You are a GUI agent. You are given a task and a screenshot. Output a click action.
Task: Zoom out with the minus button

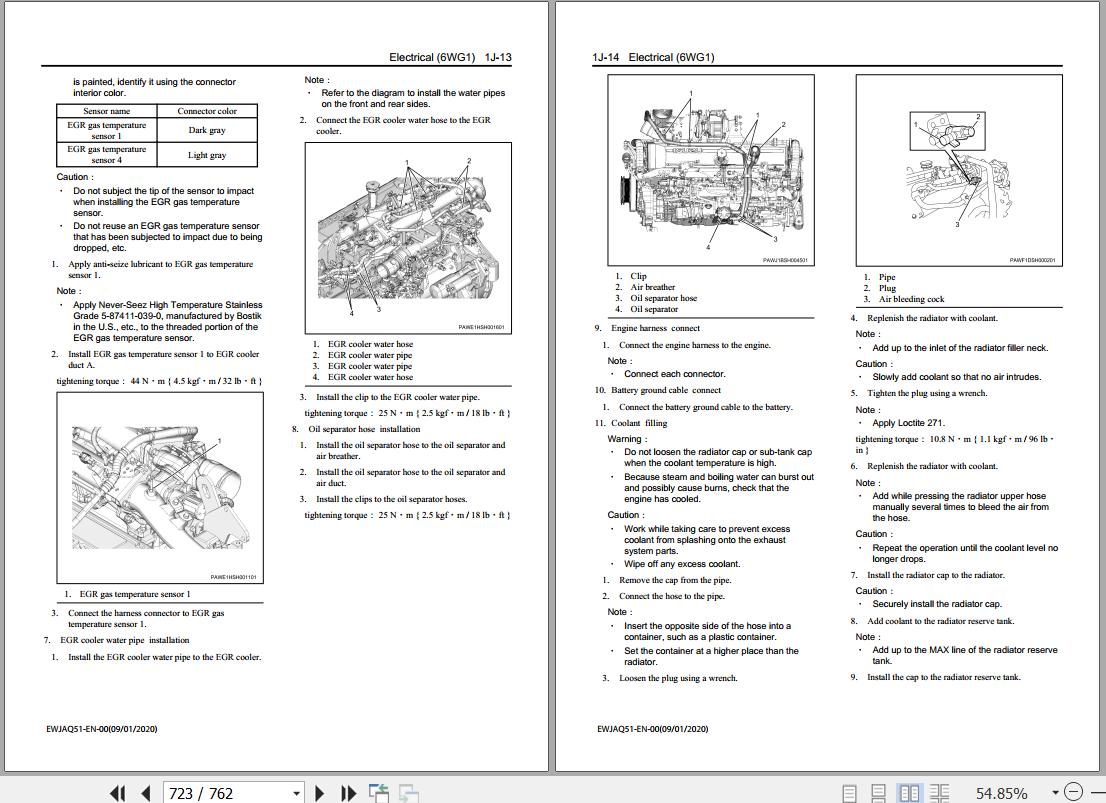point(1073,792)
